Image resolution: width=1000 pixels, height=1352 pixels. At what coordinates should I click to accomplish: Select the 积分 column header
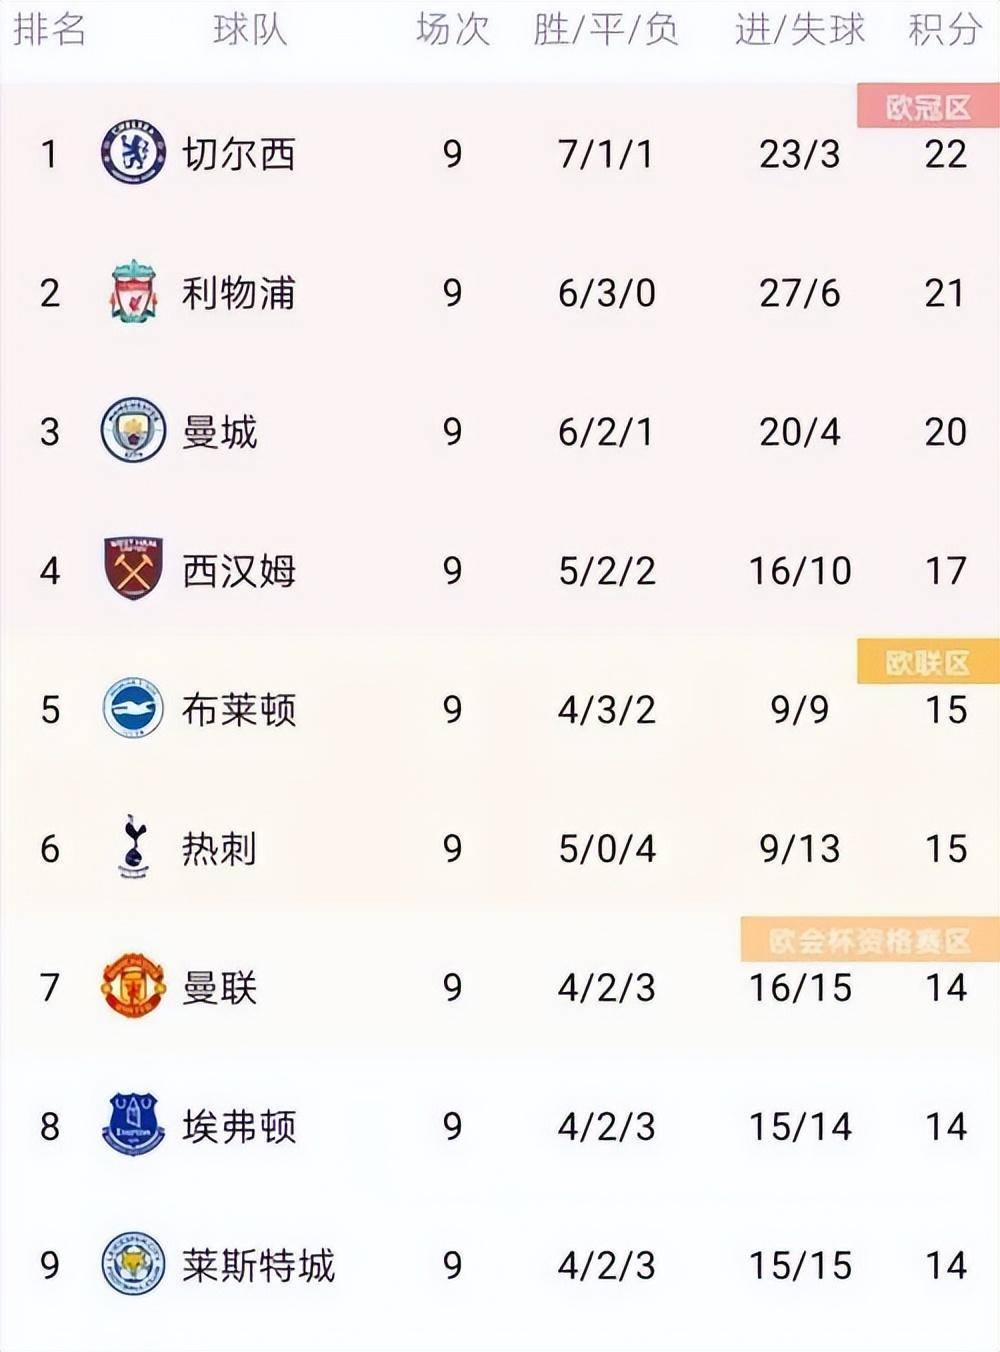[x=944, y=30]
